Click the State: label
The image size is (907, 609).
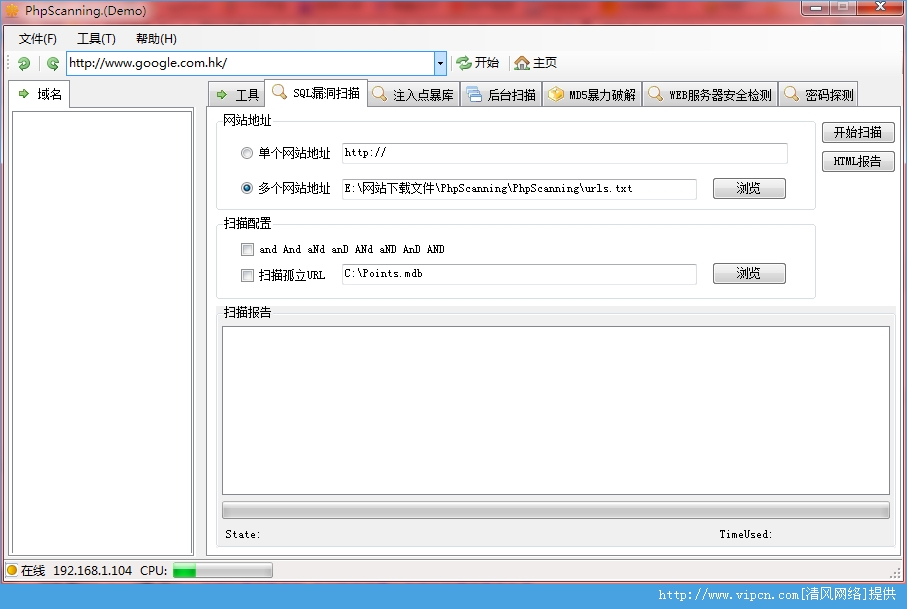pos(242,534)
